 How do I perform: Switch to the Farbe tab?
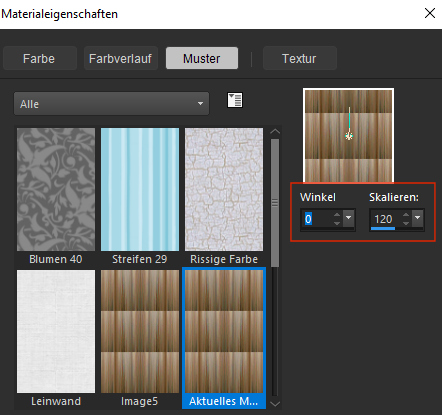tap(40, 58)
